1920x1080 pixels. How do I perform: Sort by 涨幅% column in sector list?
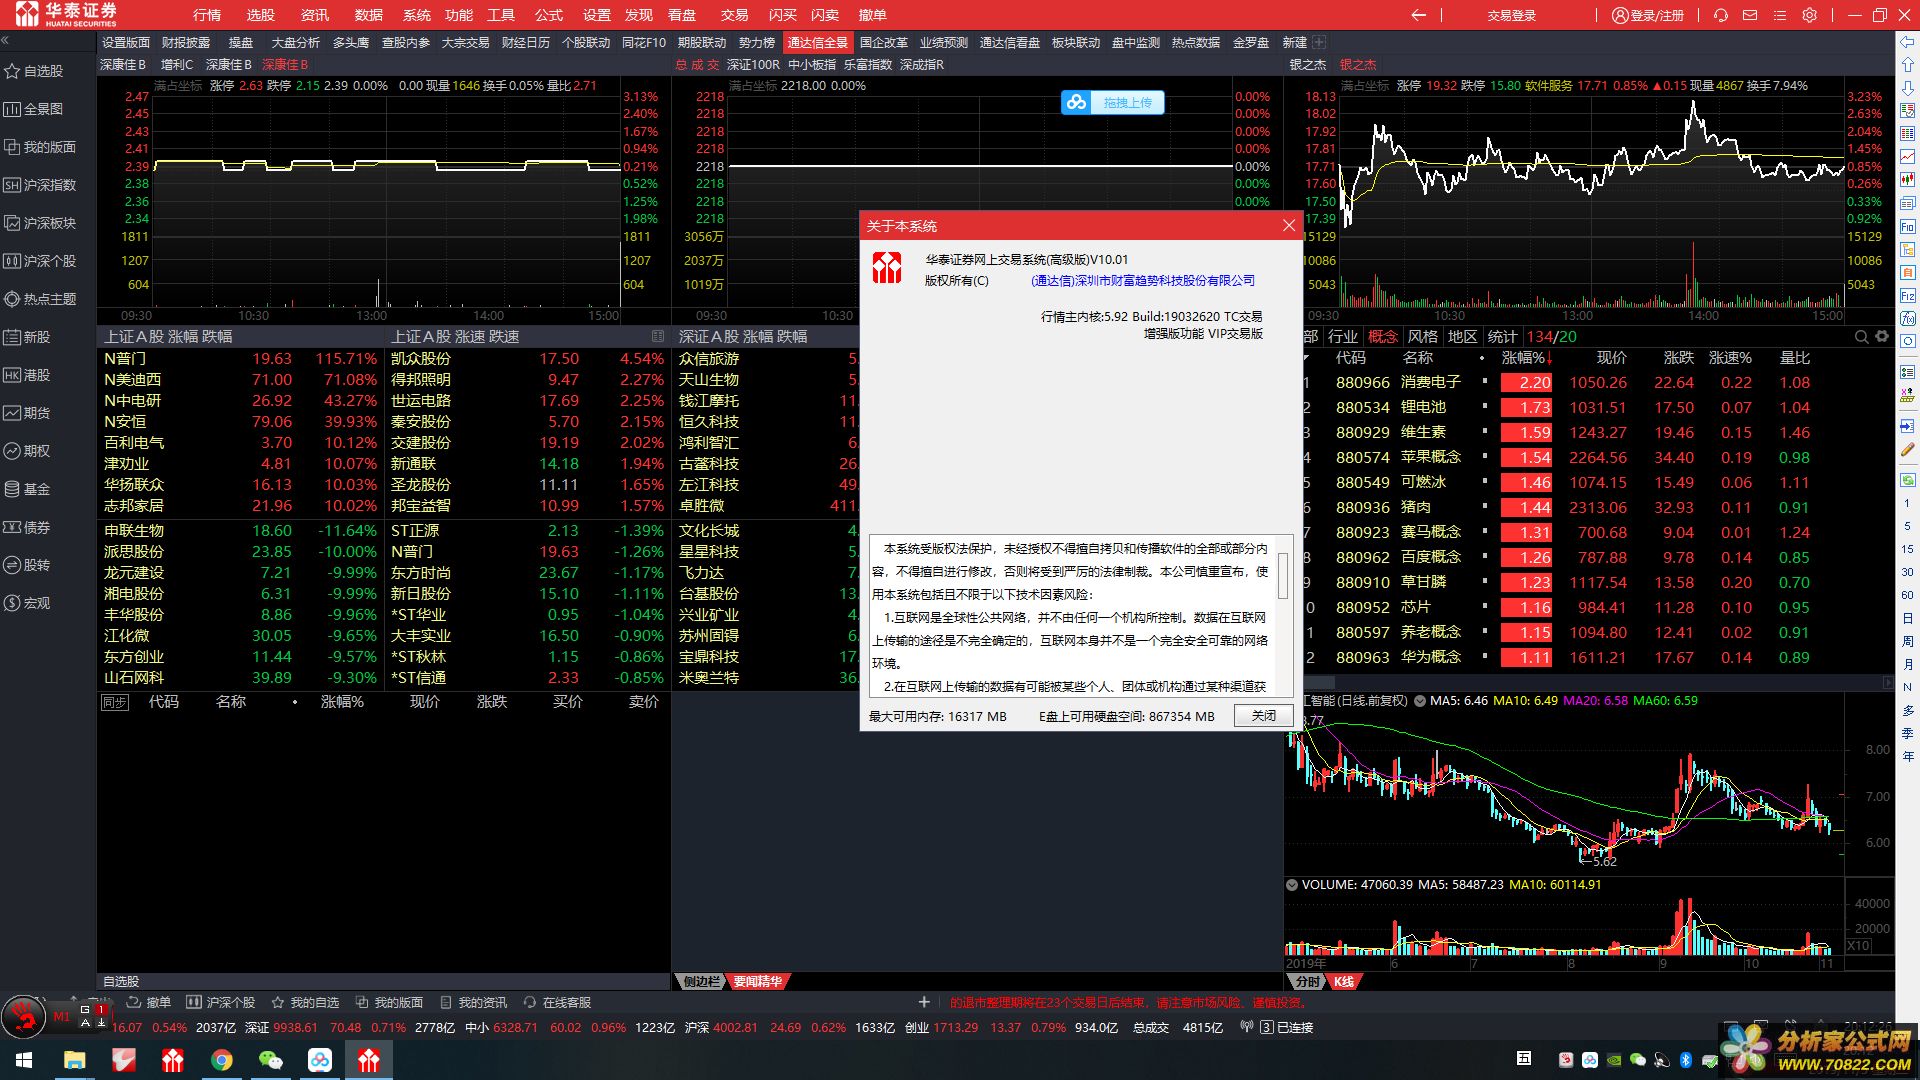coord(1524,358)
